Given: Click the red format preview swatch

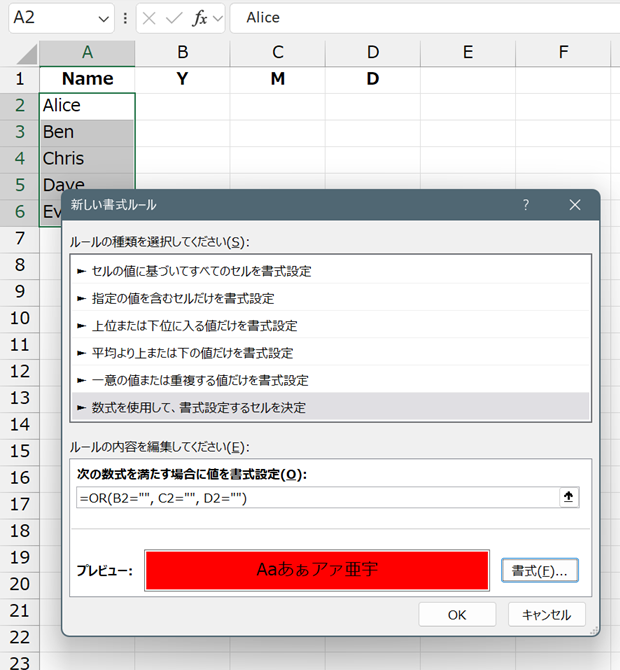Looking at the screenshot, I should pyautogui.click(x=316, y=570).
